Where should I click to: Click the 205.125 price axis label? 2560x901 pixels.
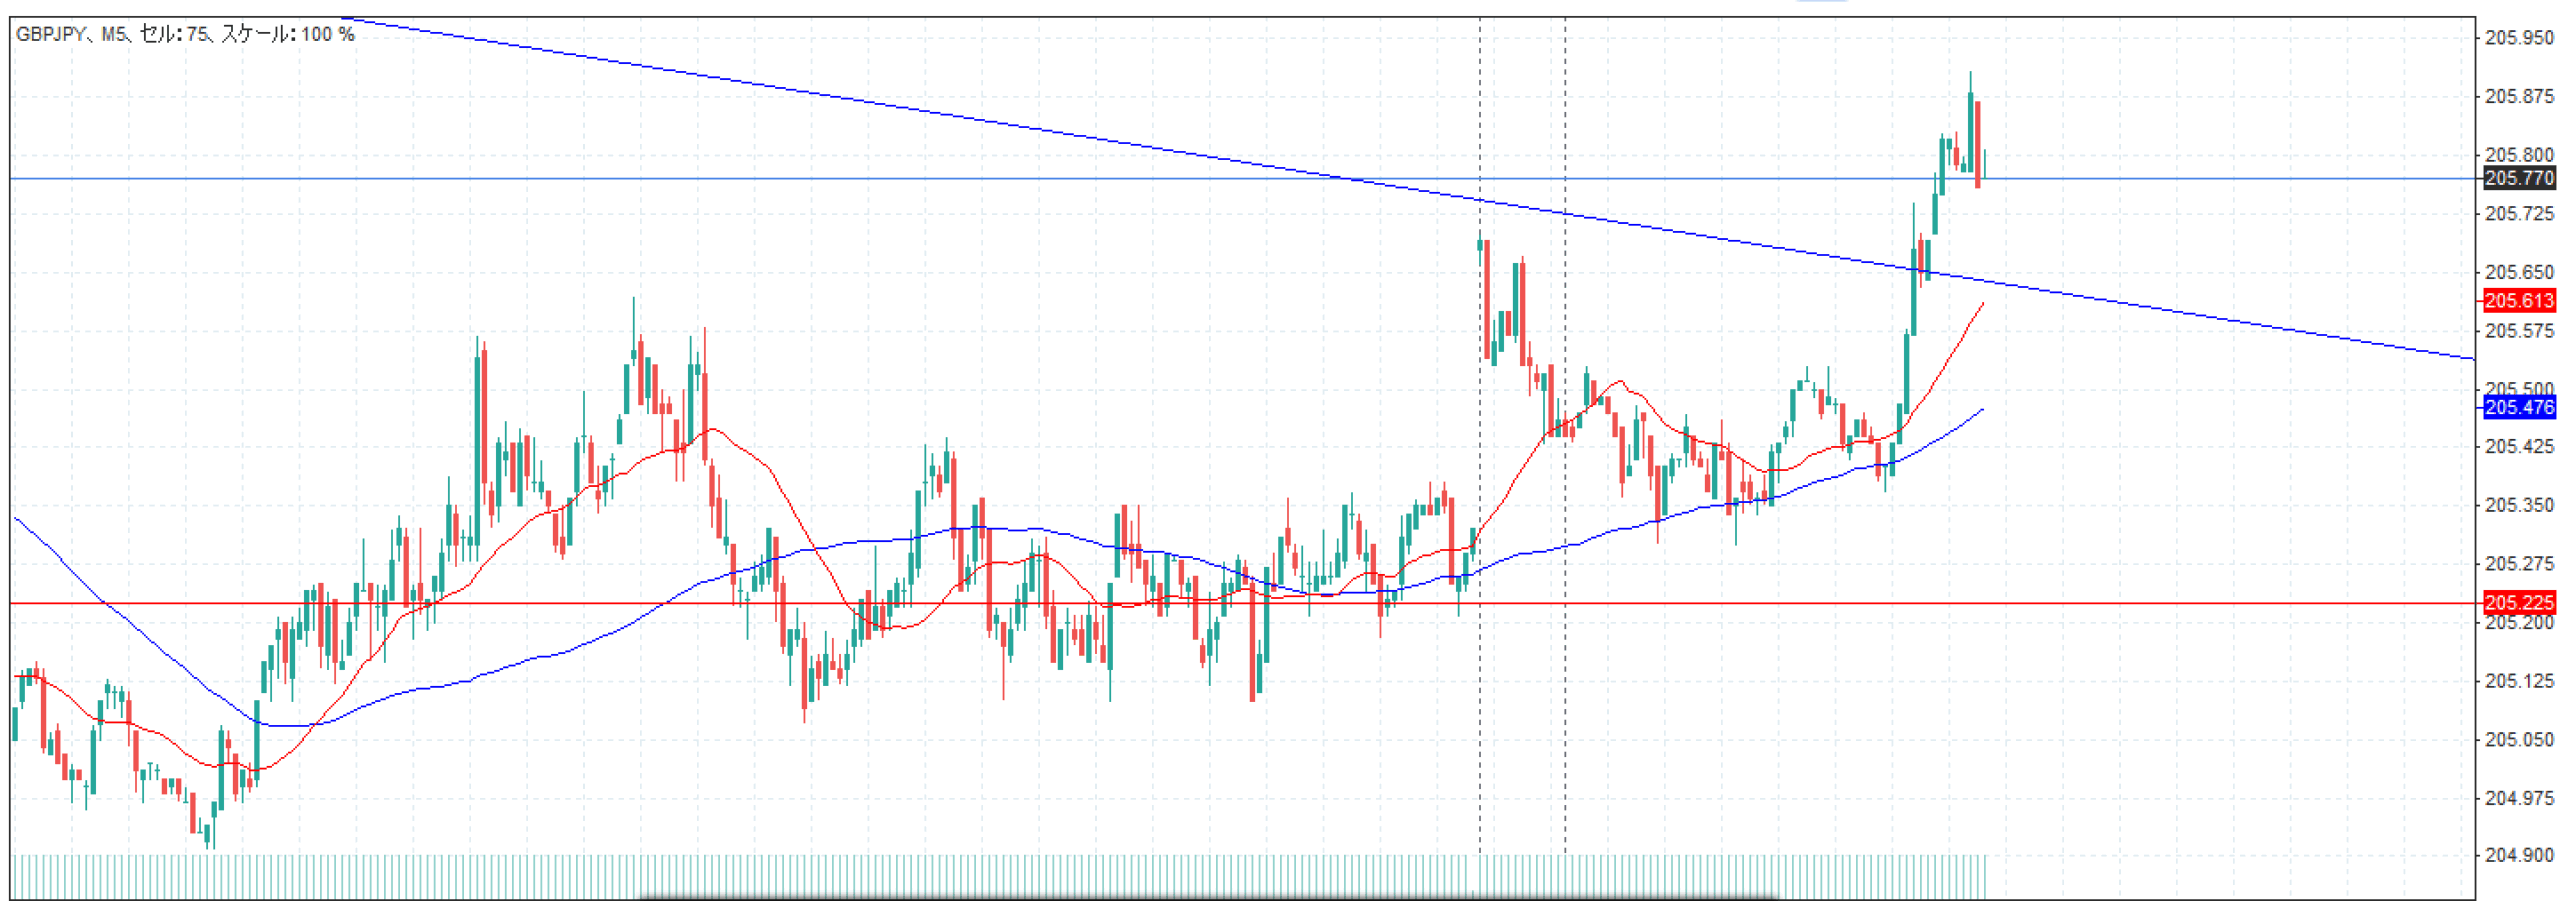point(2518,681)
